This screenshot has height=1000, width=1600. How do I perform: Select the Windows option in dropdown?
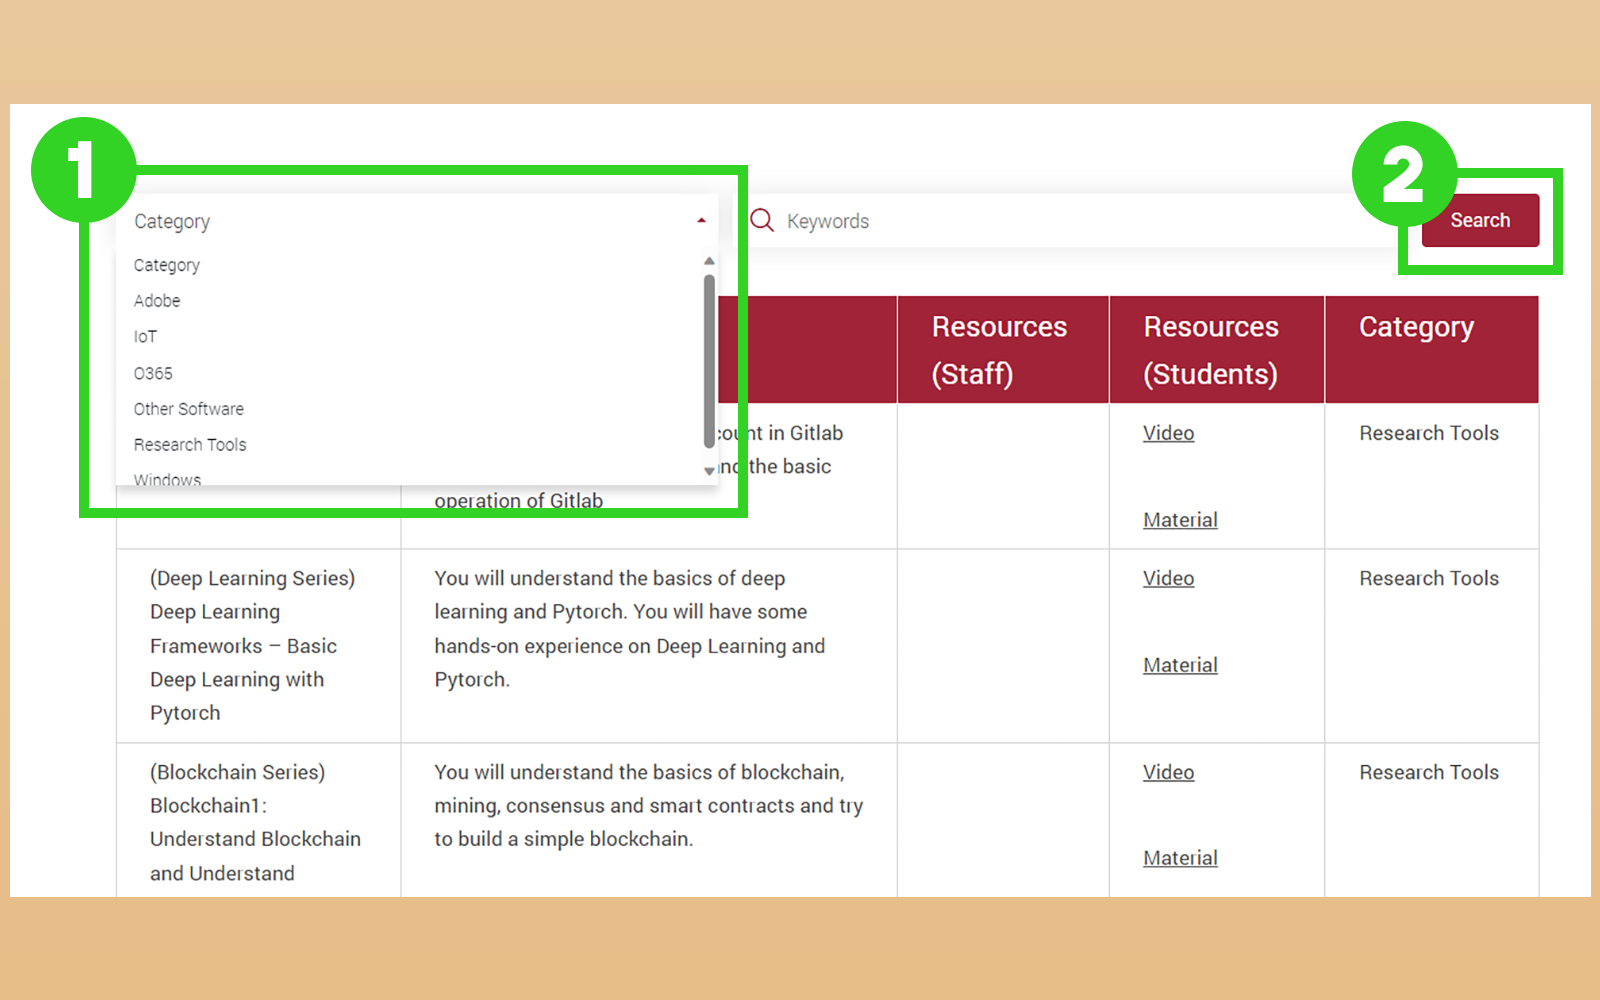(x=167, y=479)
